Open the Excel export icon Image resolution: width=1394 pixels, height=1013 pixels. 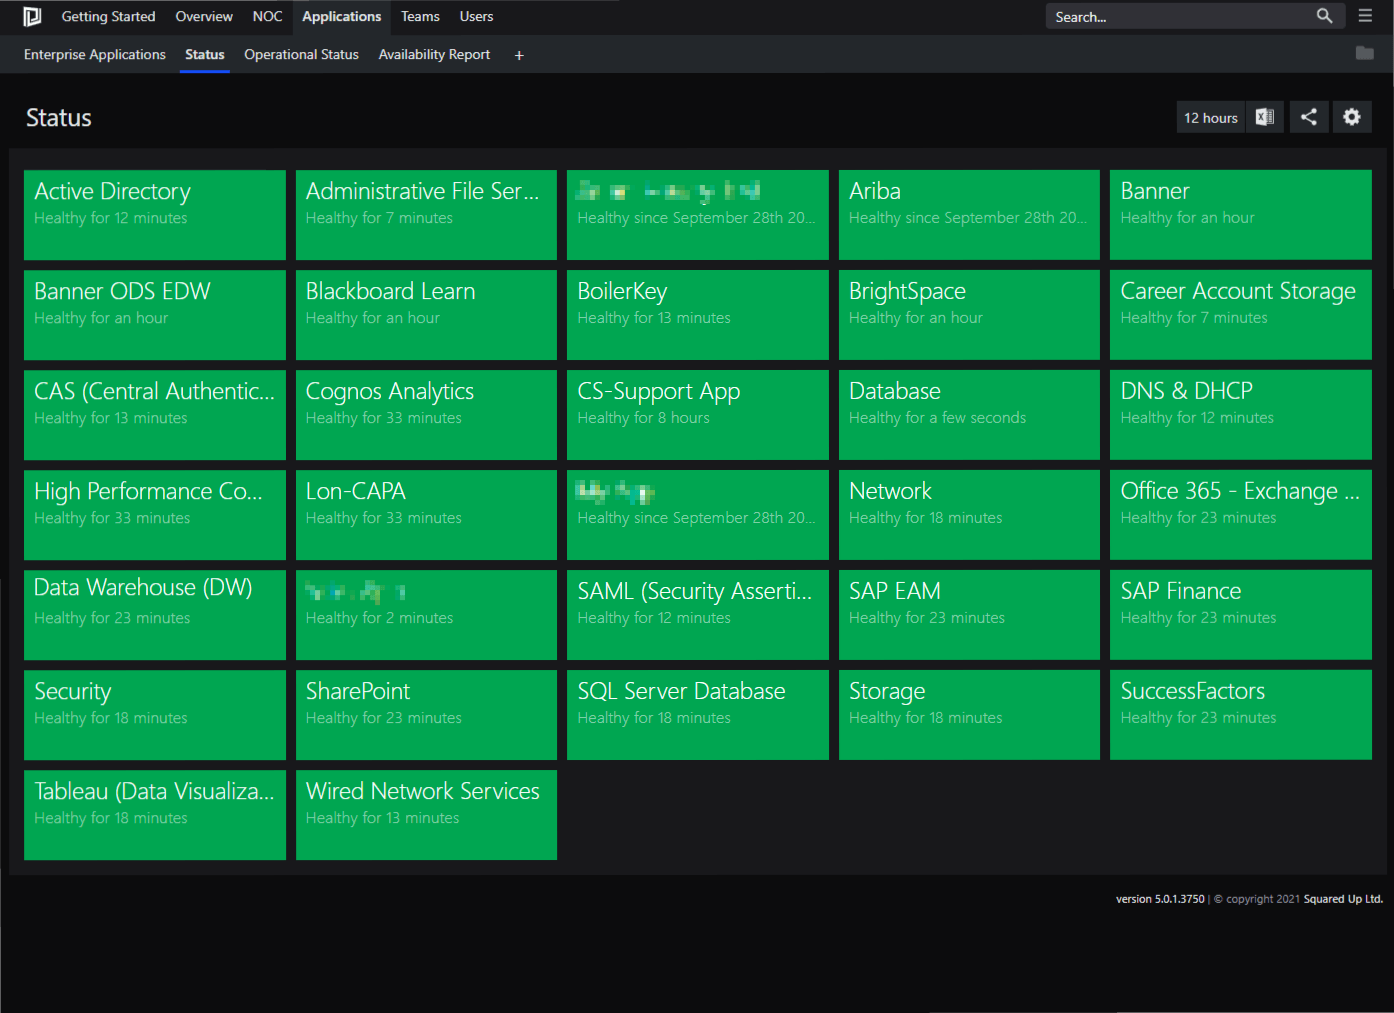pyautogui.click(x=1264, y=117)
